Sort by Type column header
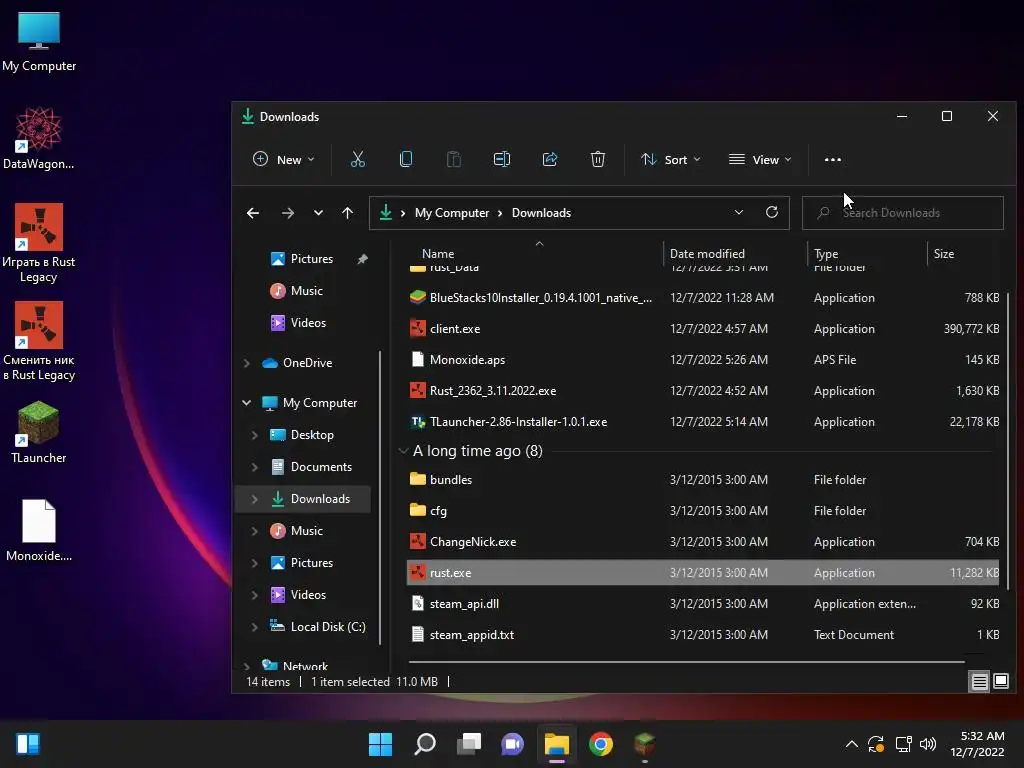Viewport: 1024px width, 768px height. click(867, 254)
